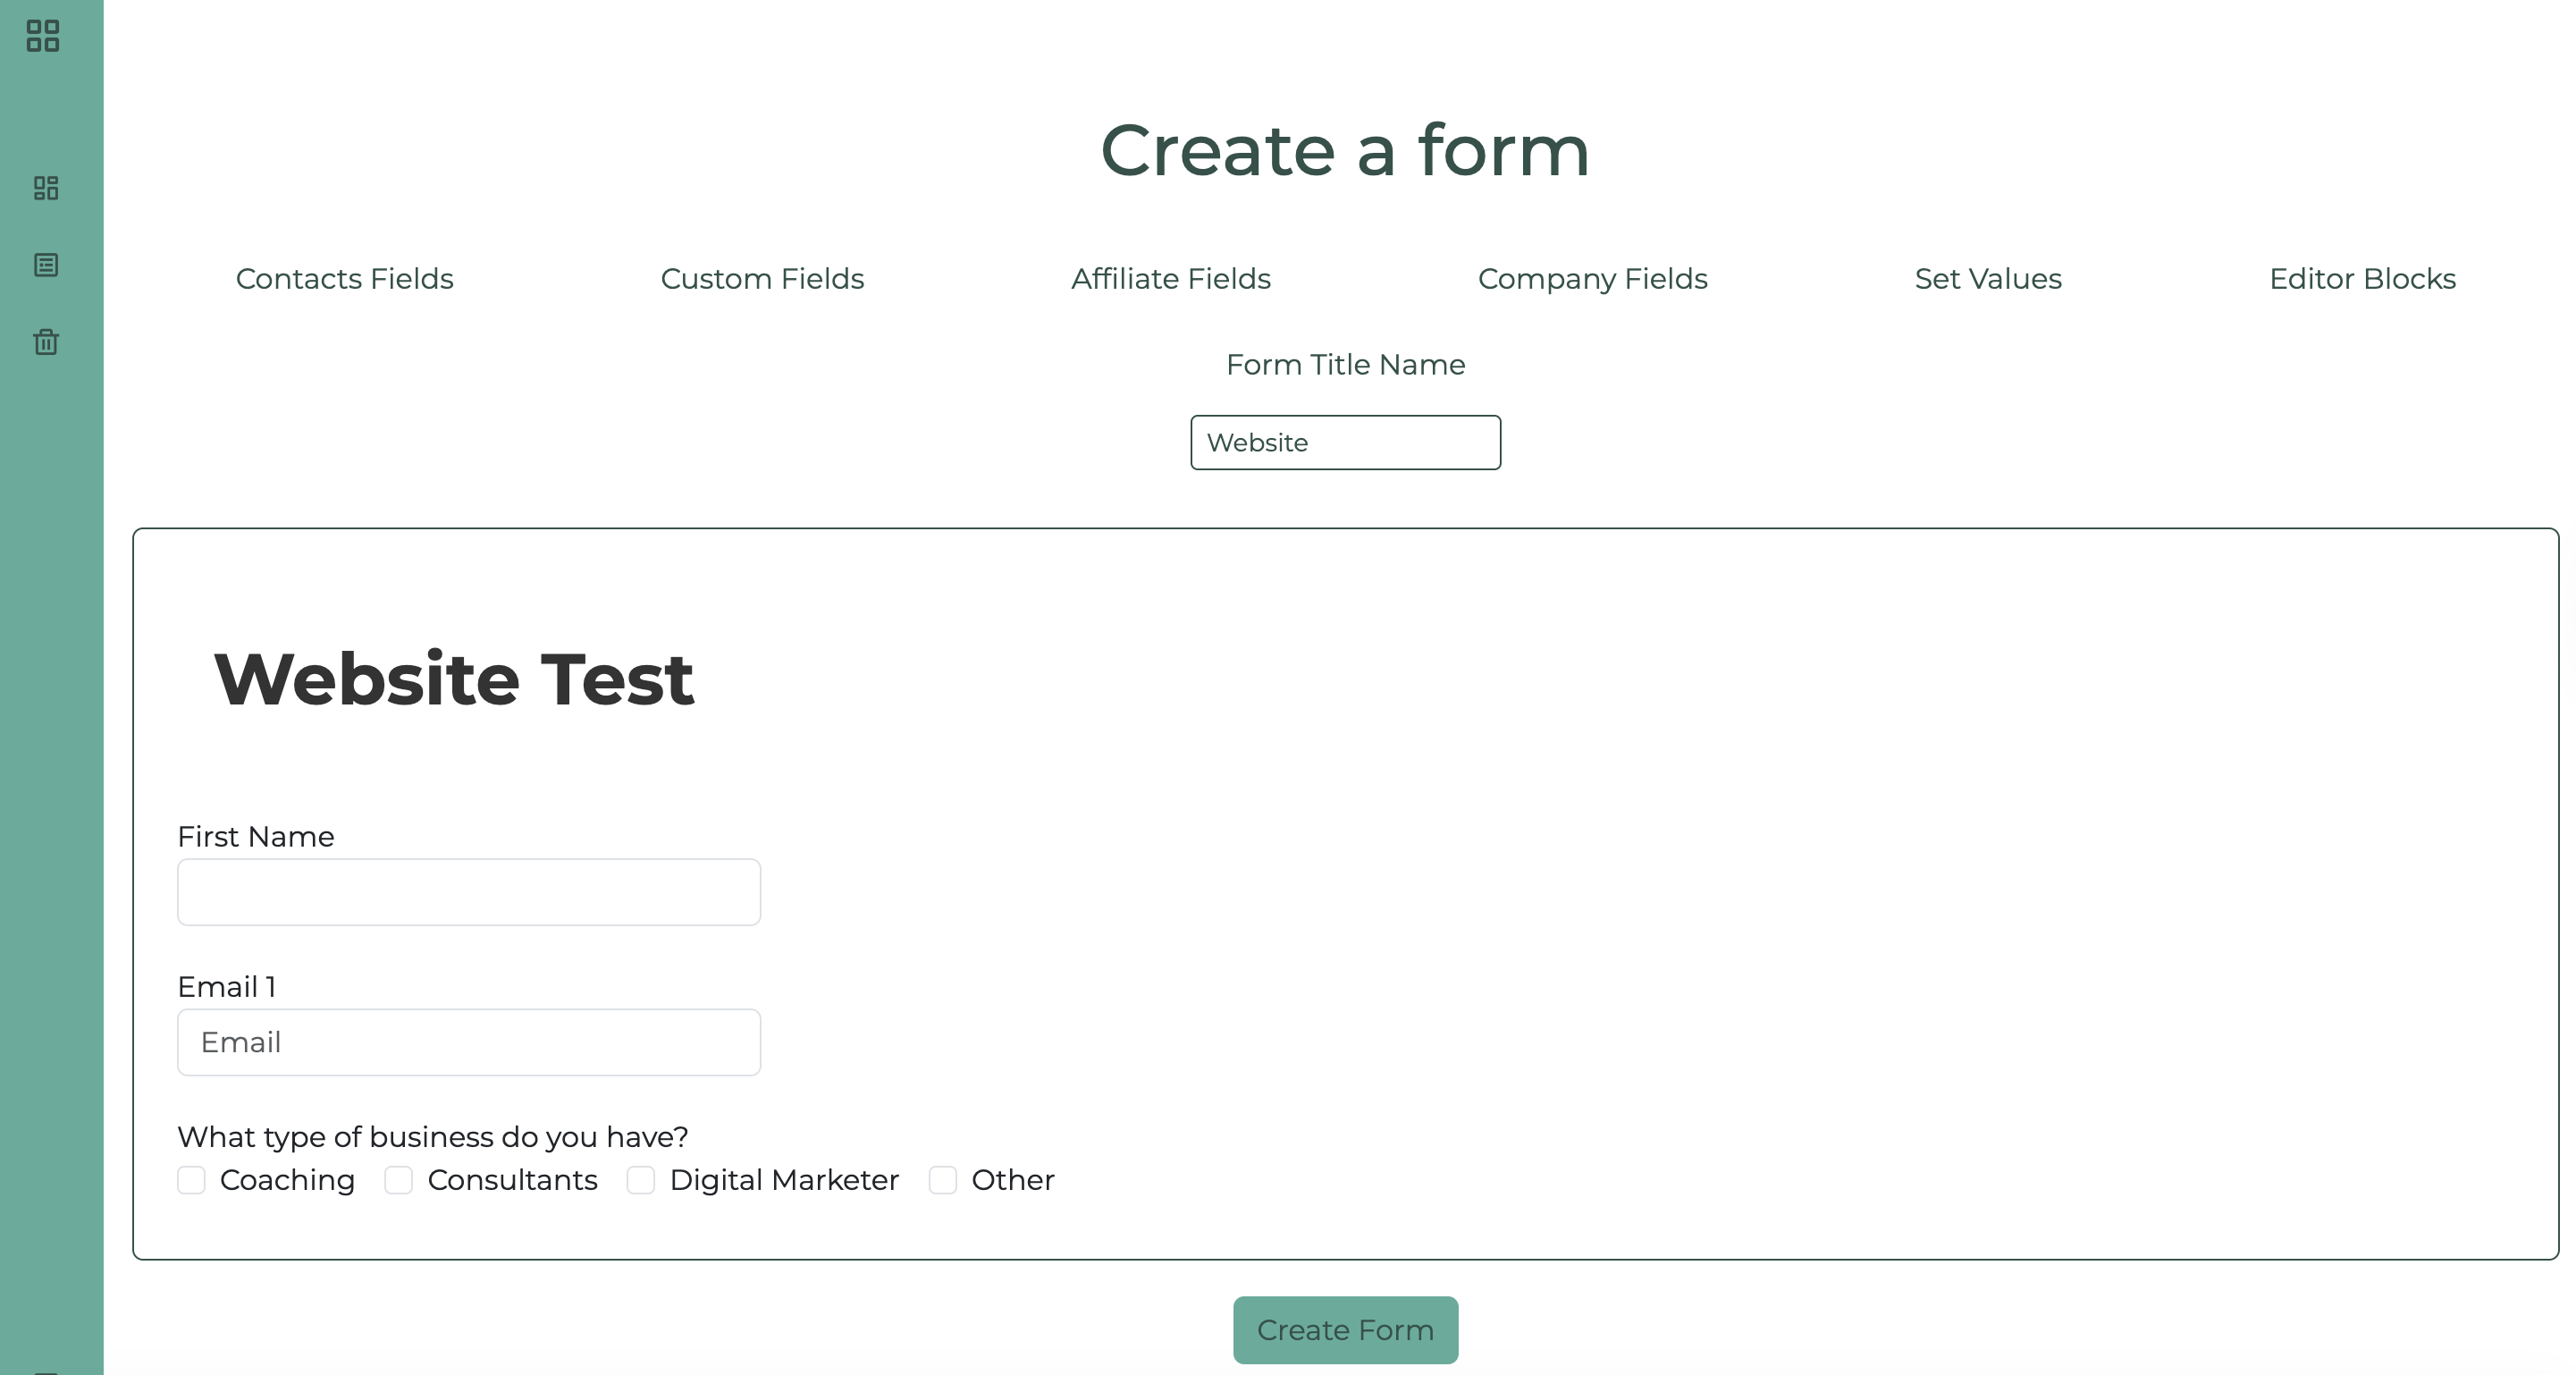This screenshot has height=1375, width=2576.
Task: Open the forms list icon in sidebar
Action: 46,265
